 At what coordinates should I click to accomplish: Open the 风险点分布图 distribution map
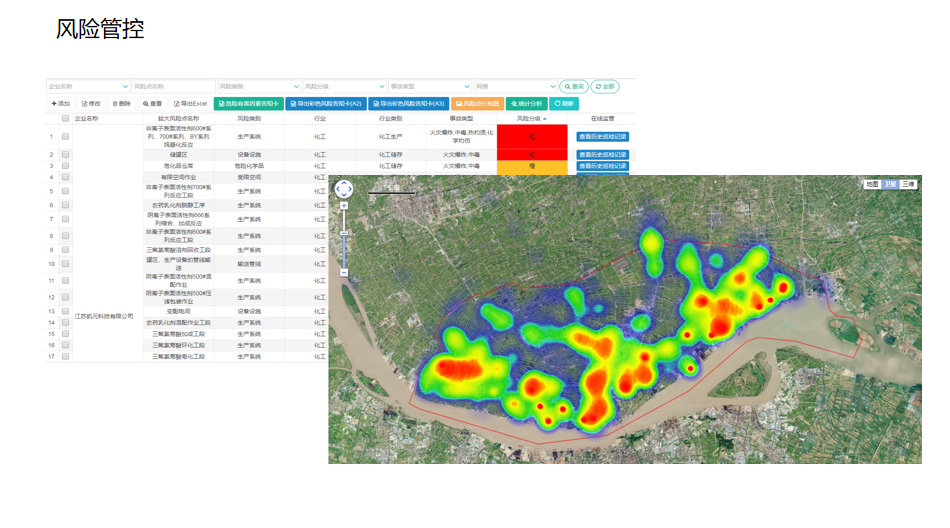[476, 104]
